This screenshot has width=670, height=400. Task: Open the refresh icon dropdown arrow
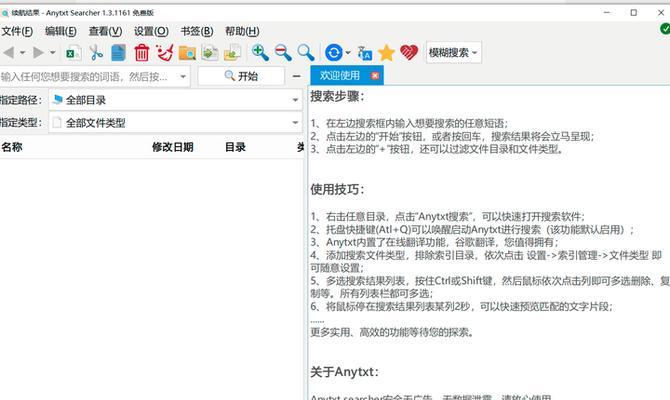(348, 53)
